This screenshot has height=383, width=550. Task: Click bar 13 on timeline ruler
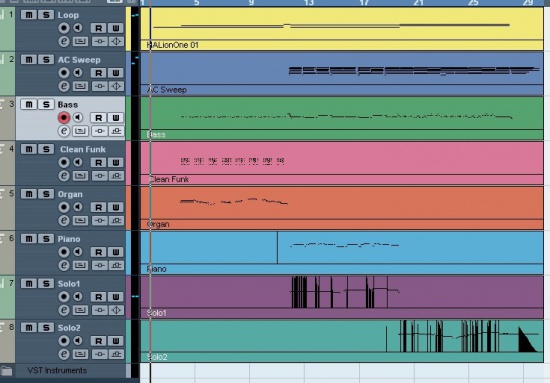tap(308, 3)
